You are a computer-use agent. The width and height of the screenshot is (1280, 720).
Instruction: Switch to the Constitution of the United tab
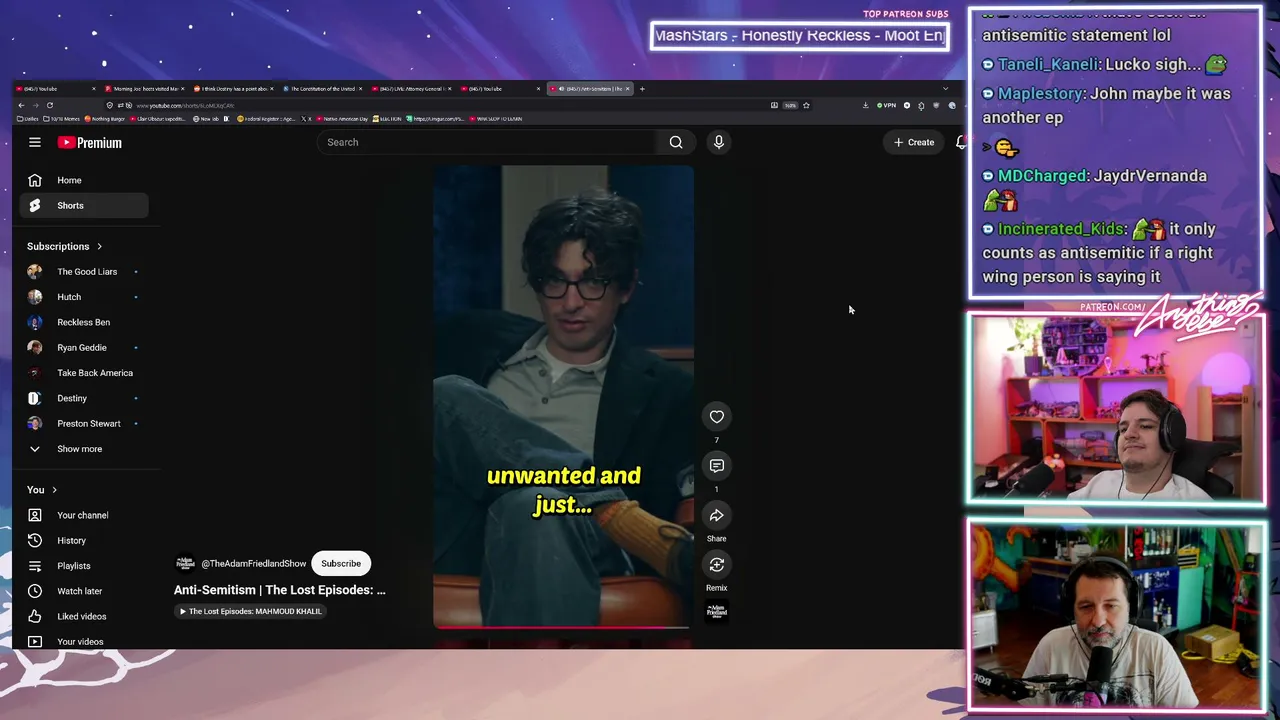pos(322,89)
